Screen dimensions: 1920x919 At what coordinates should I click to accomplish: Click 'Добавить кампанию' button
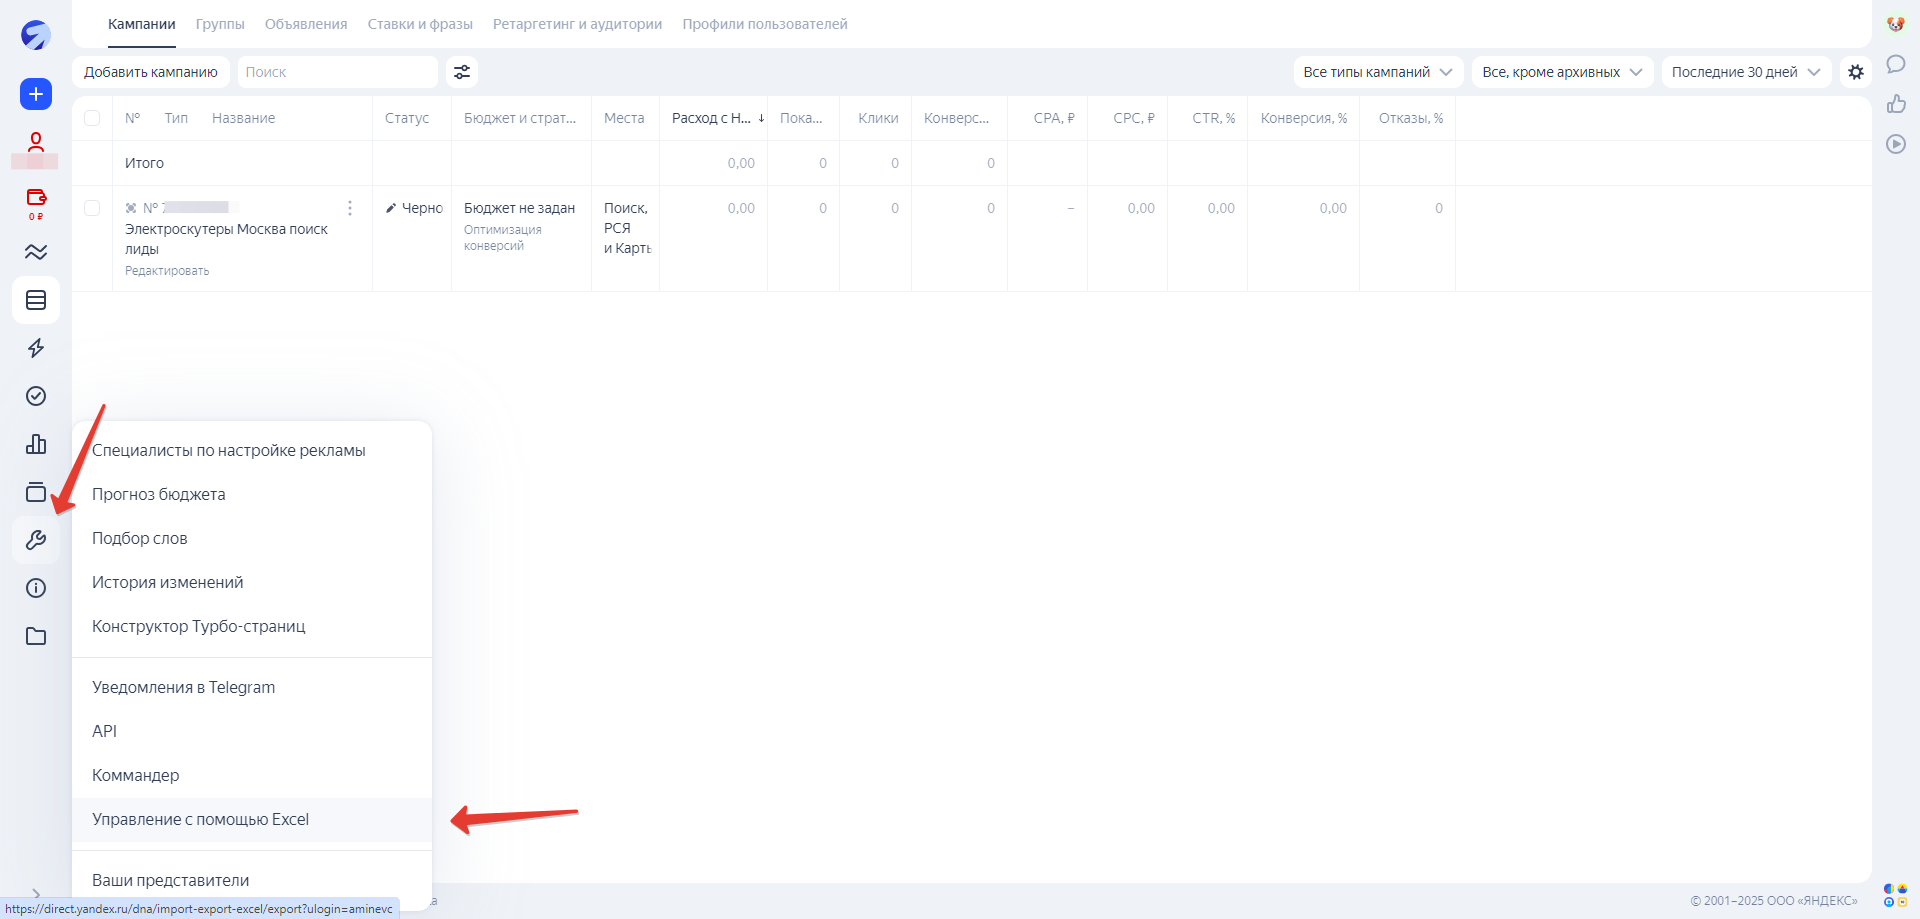[x=151, y=72]
